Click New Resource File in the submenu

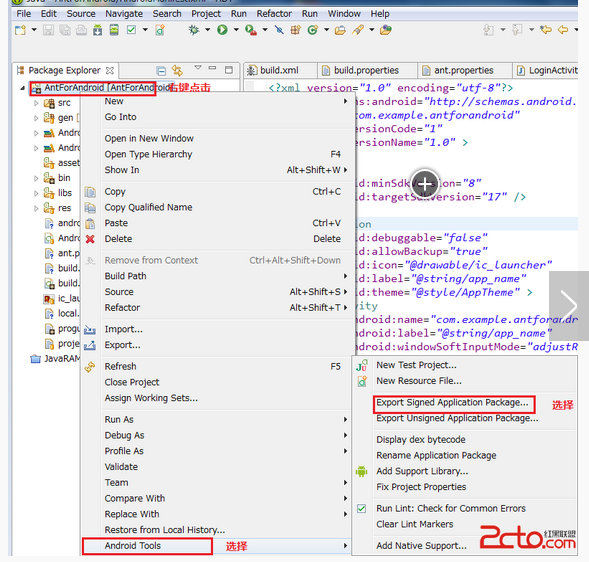[x=419, y=381]
